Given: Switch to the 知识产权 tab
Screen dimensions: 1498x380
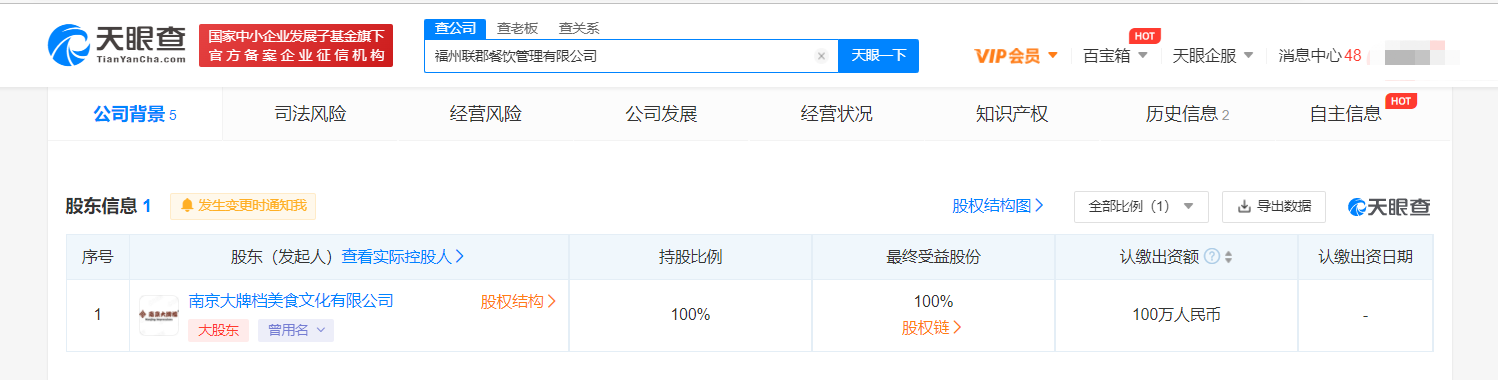Looking at the screenshot, I should [1012, 114].
